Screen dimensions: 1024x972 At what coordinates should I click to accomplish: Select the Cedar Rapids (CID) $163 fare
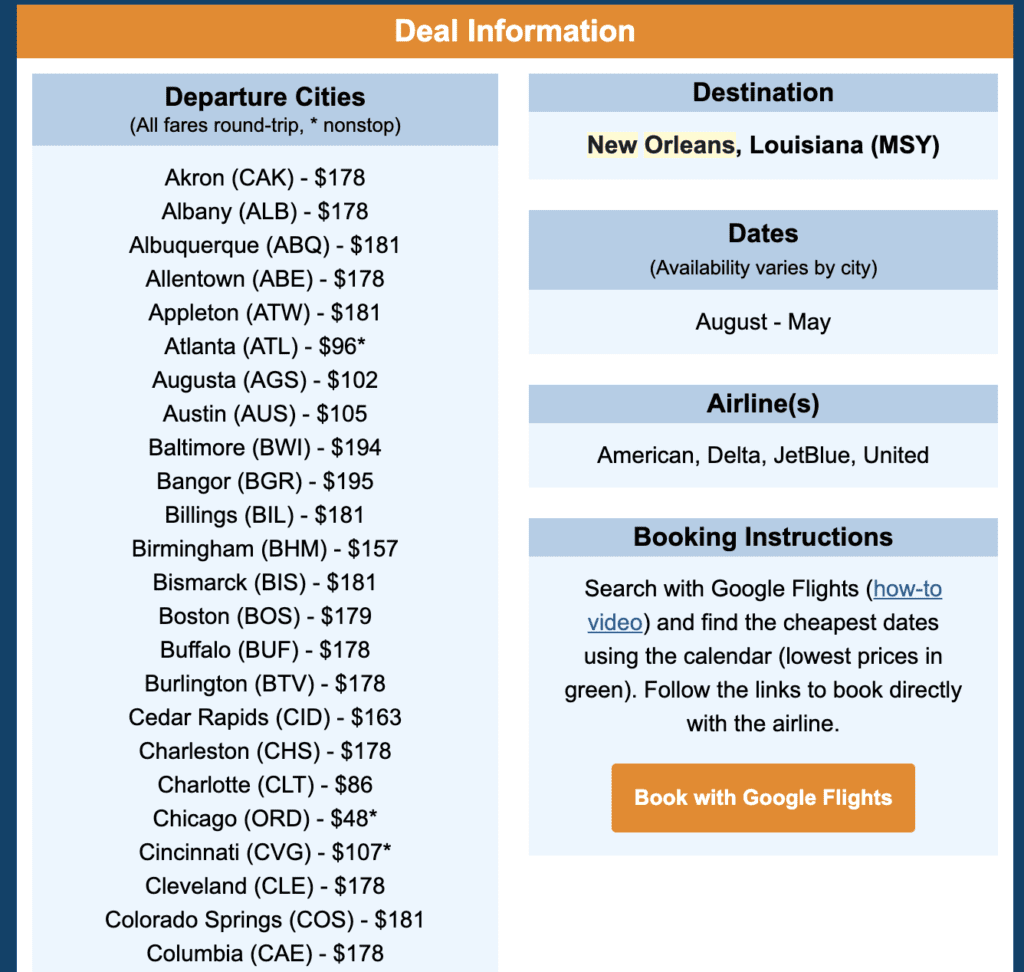(264, 717)
